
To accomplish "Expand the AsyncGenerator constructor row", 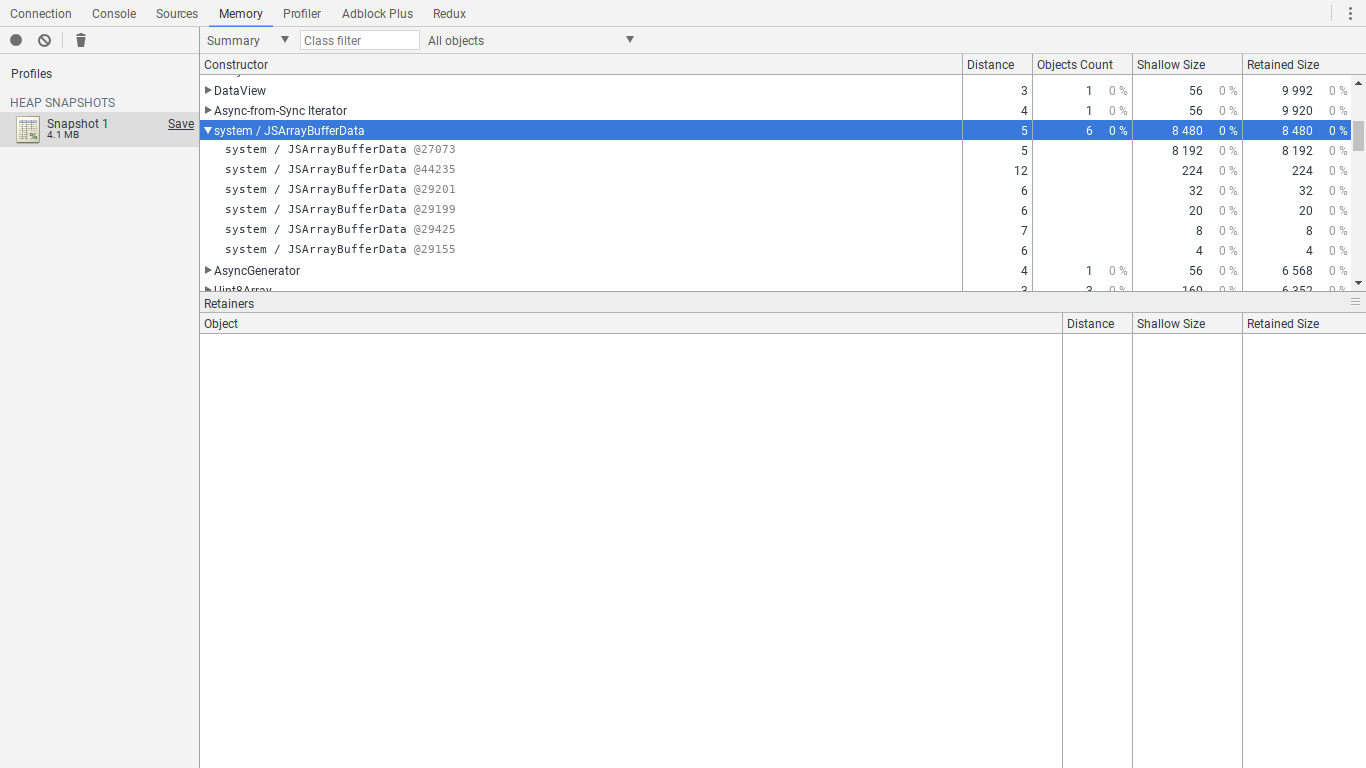I will 208,270.
